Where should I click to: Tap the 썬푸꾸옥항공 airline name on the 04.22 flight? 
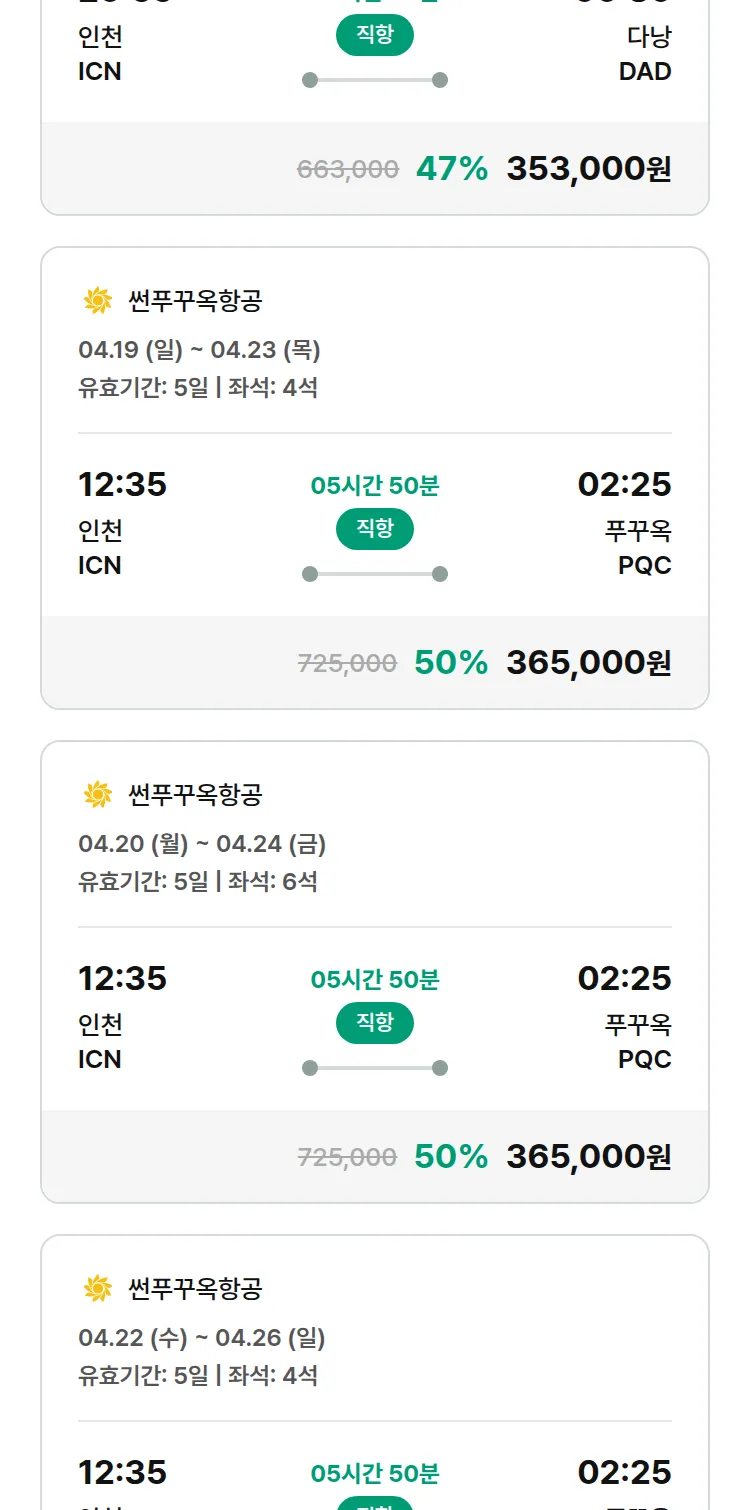[x=195, y=1289]
